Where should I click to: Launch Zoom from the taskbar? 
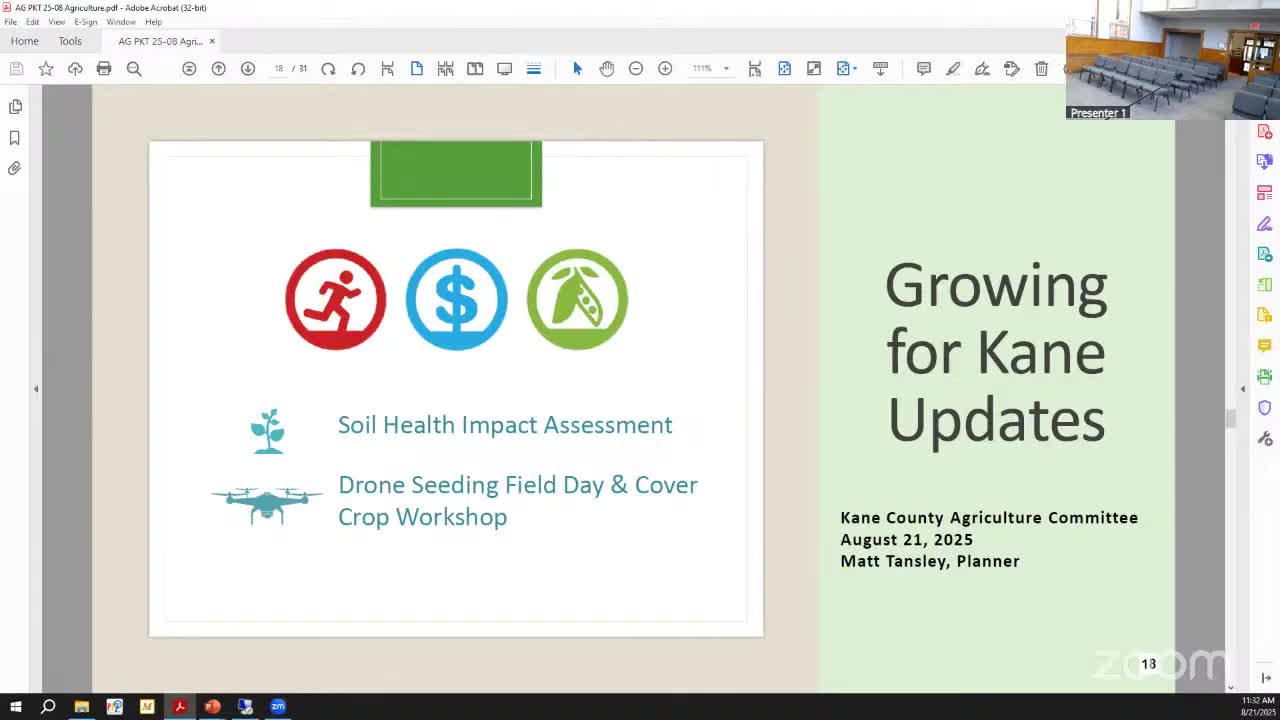278,707
